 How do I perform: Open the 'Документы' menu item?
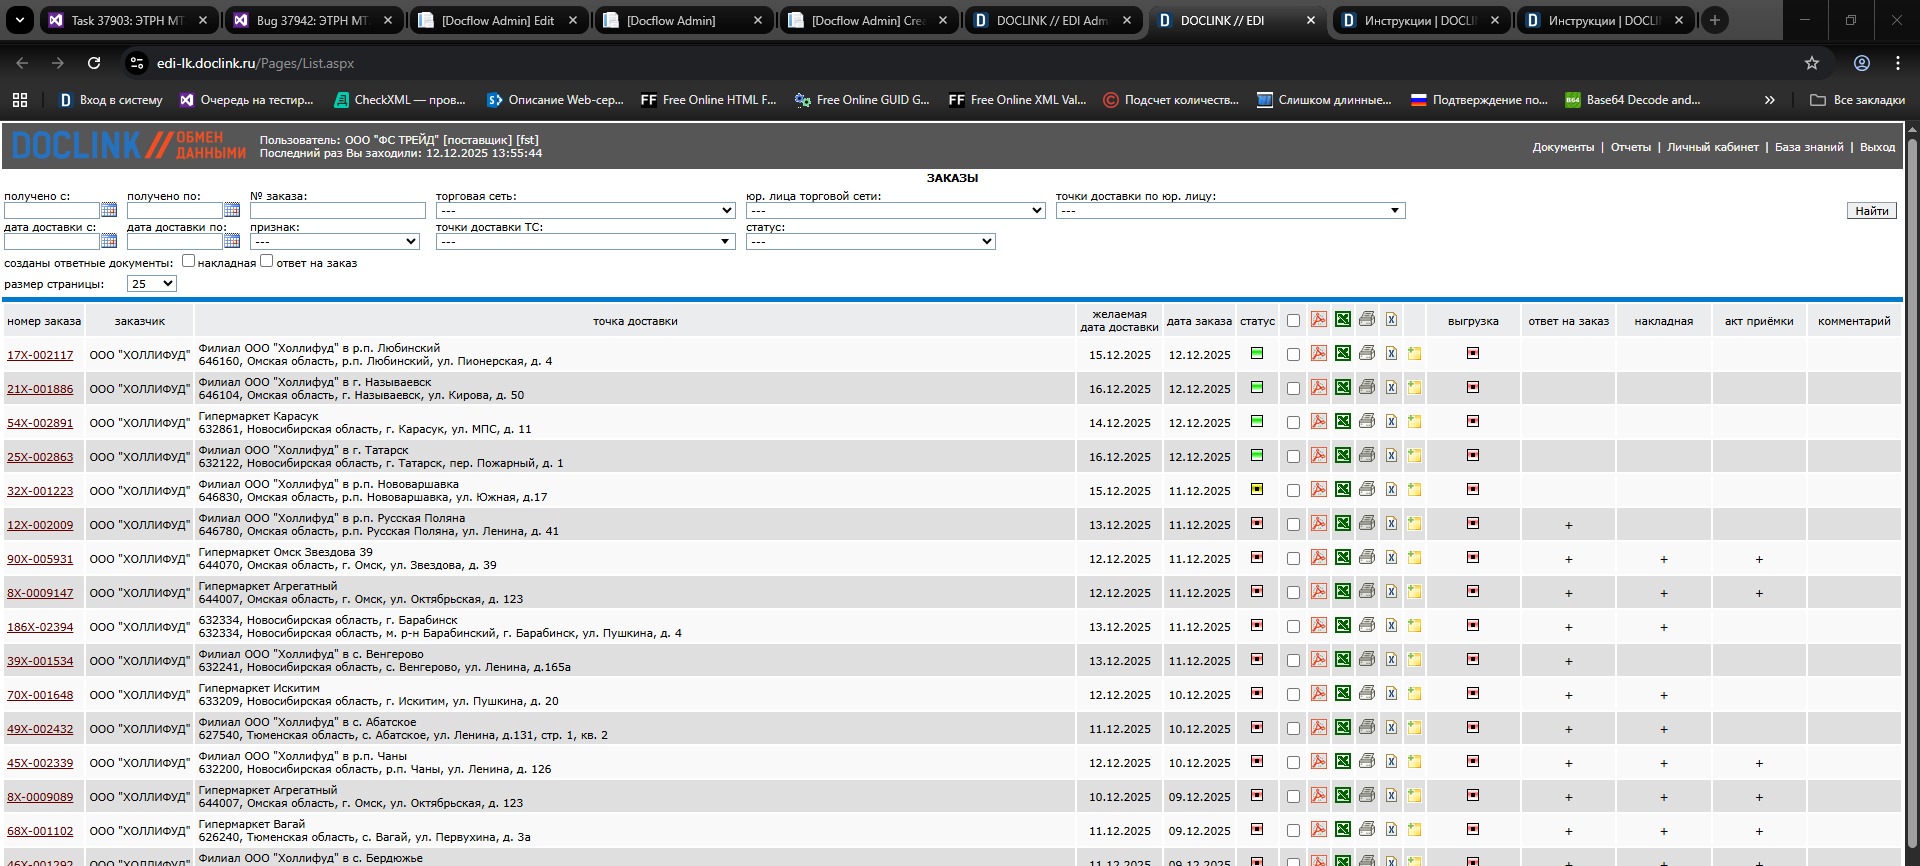click(x=1563, y=147)
